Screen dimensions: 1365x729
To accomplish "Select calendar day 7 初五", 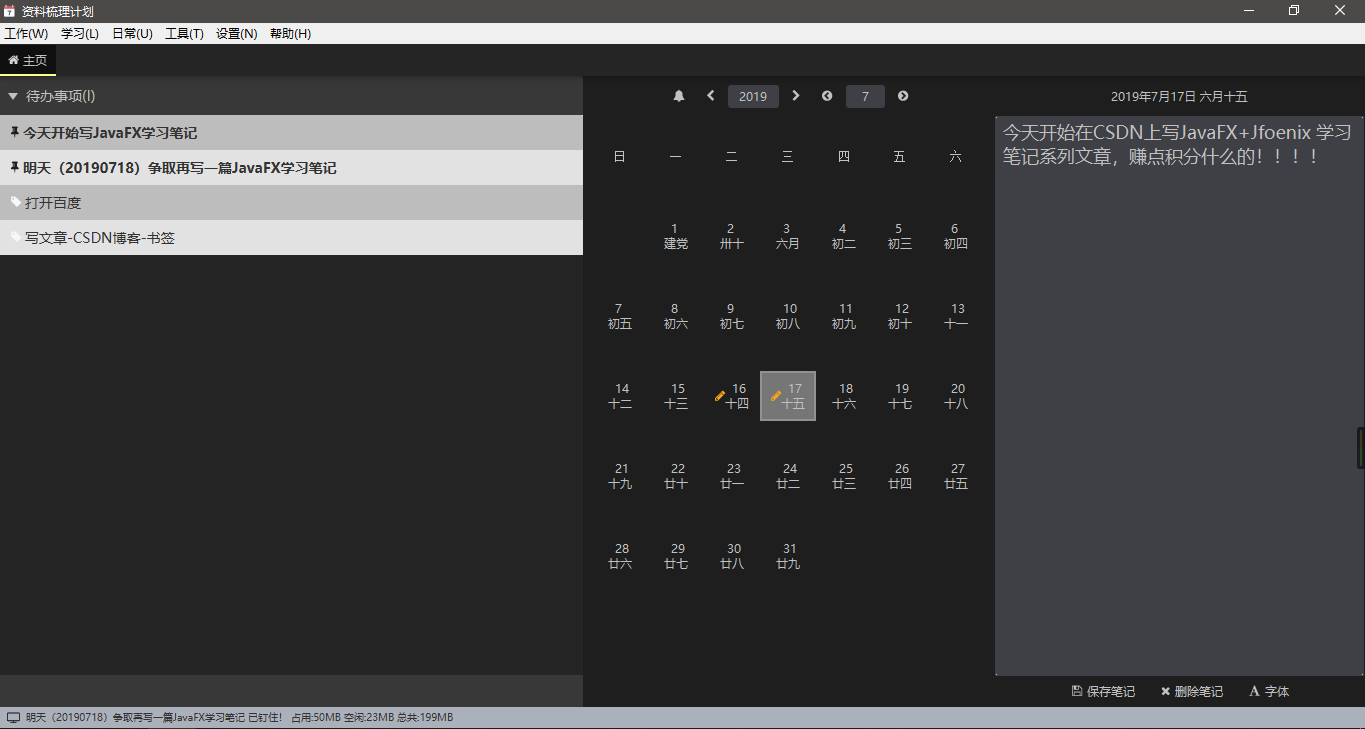I will click(x=620, y=316).
